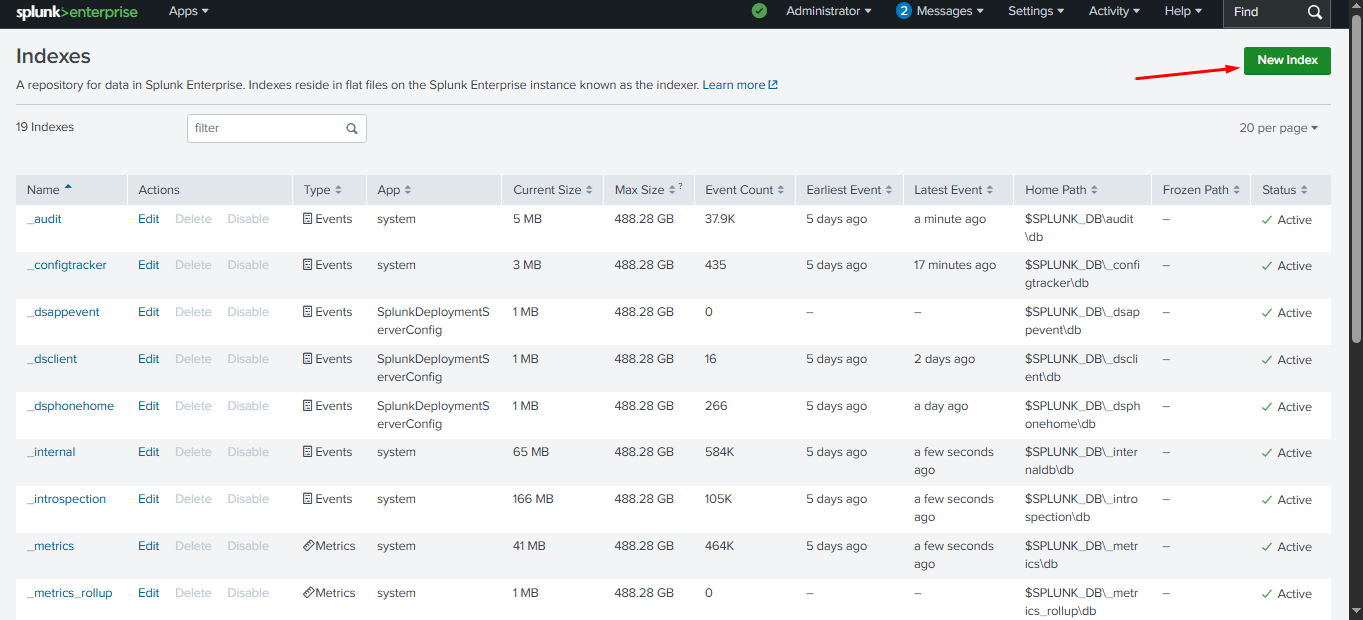Click the Messages count badge icon
The height and width of the screenshot is (620, 1363).
(x=904, y=11)
